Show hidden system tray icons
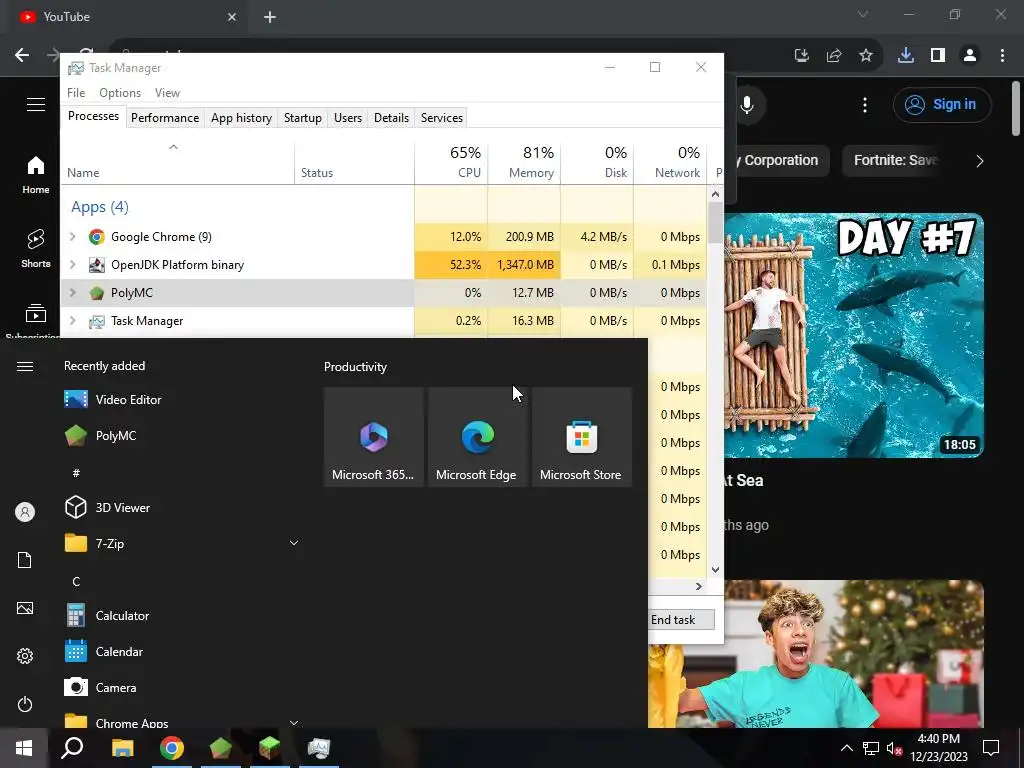Viewport: 1024px width, 768px height. coord(846,748)
